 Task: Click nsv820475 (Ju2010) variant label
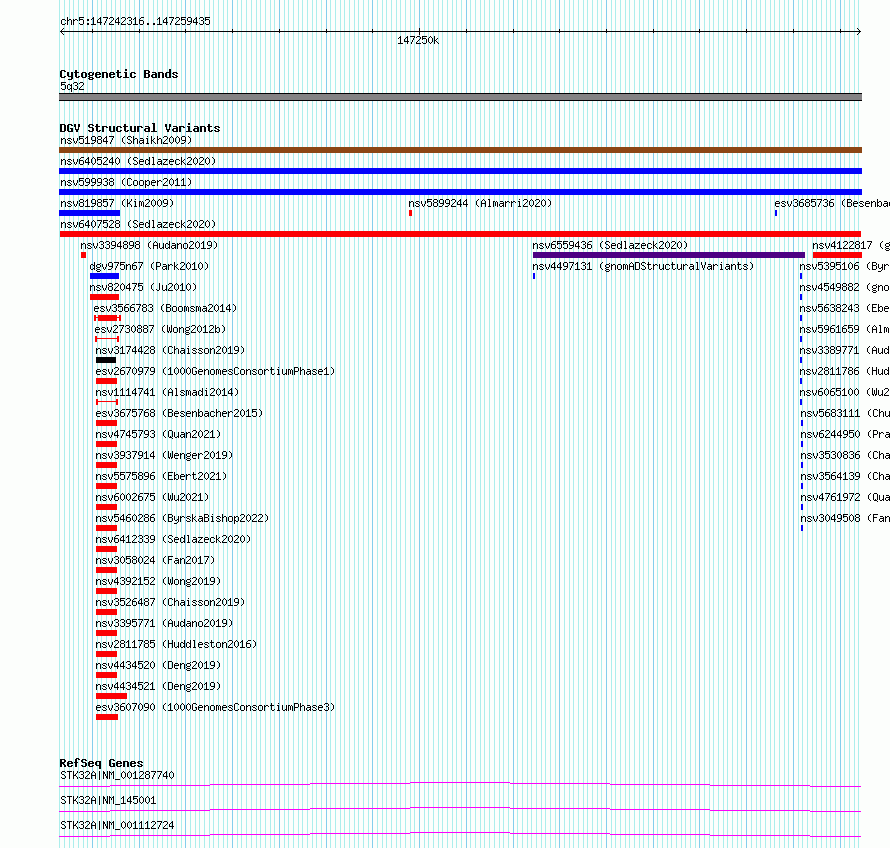pyautogui.click(x=143, y=287)
